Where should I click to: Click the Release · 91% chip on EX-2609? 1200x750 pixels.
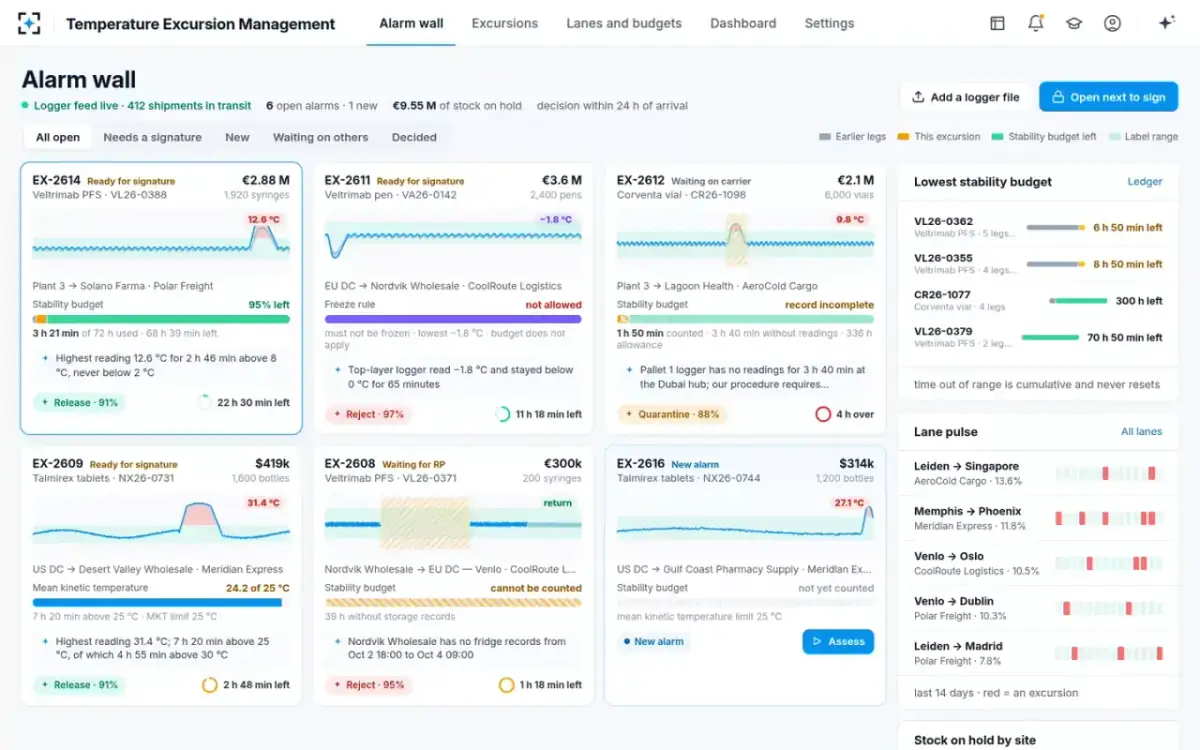[80, 685]
